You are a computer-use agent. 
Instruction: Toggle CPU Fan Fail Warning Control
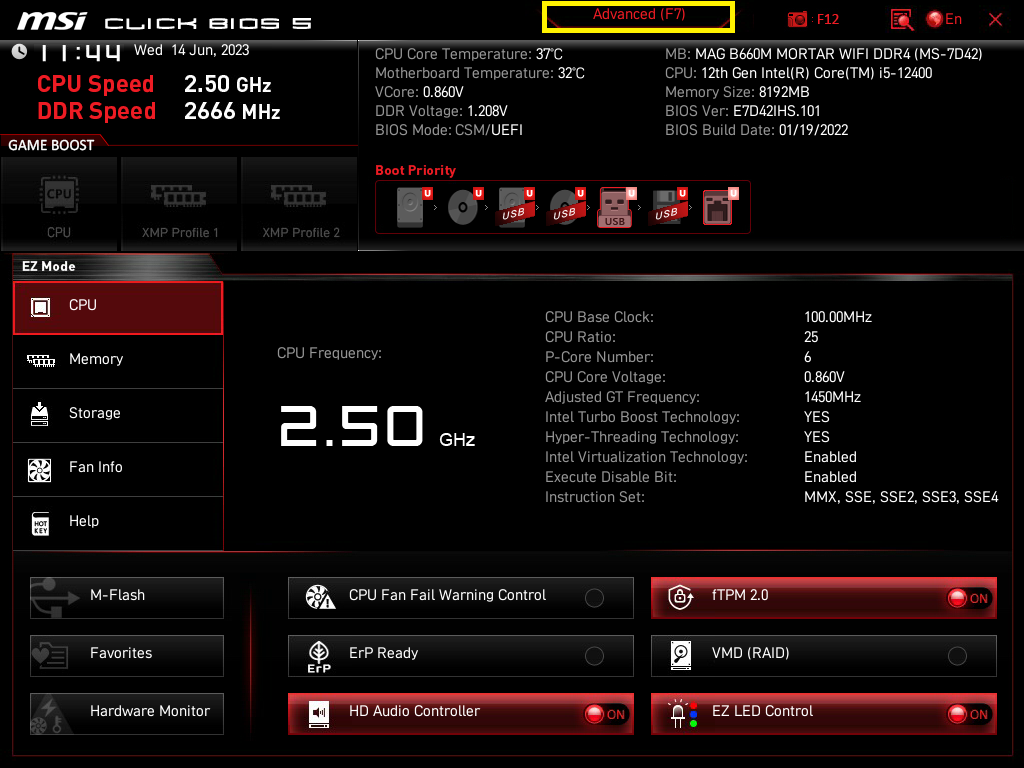pos(460,598)
